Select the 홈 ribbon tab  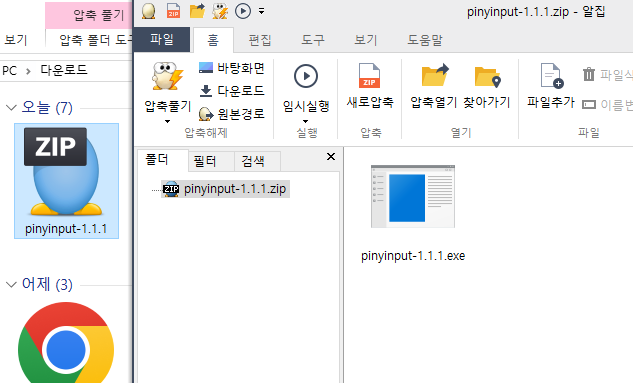pyautogui.click(x=213, y=40)
